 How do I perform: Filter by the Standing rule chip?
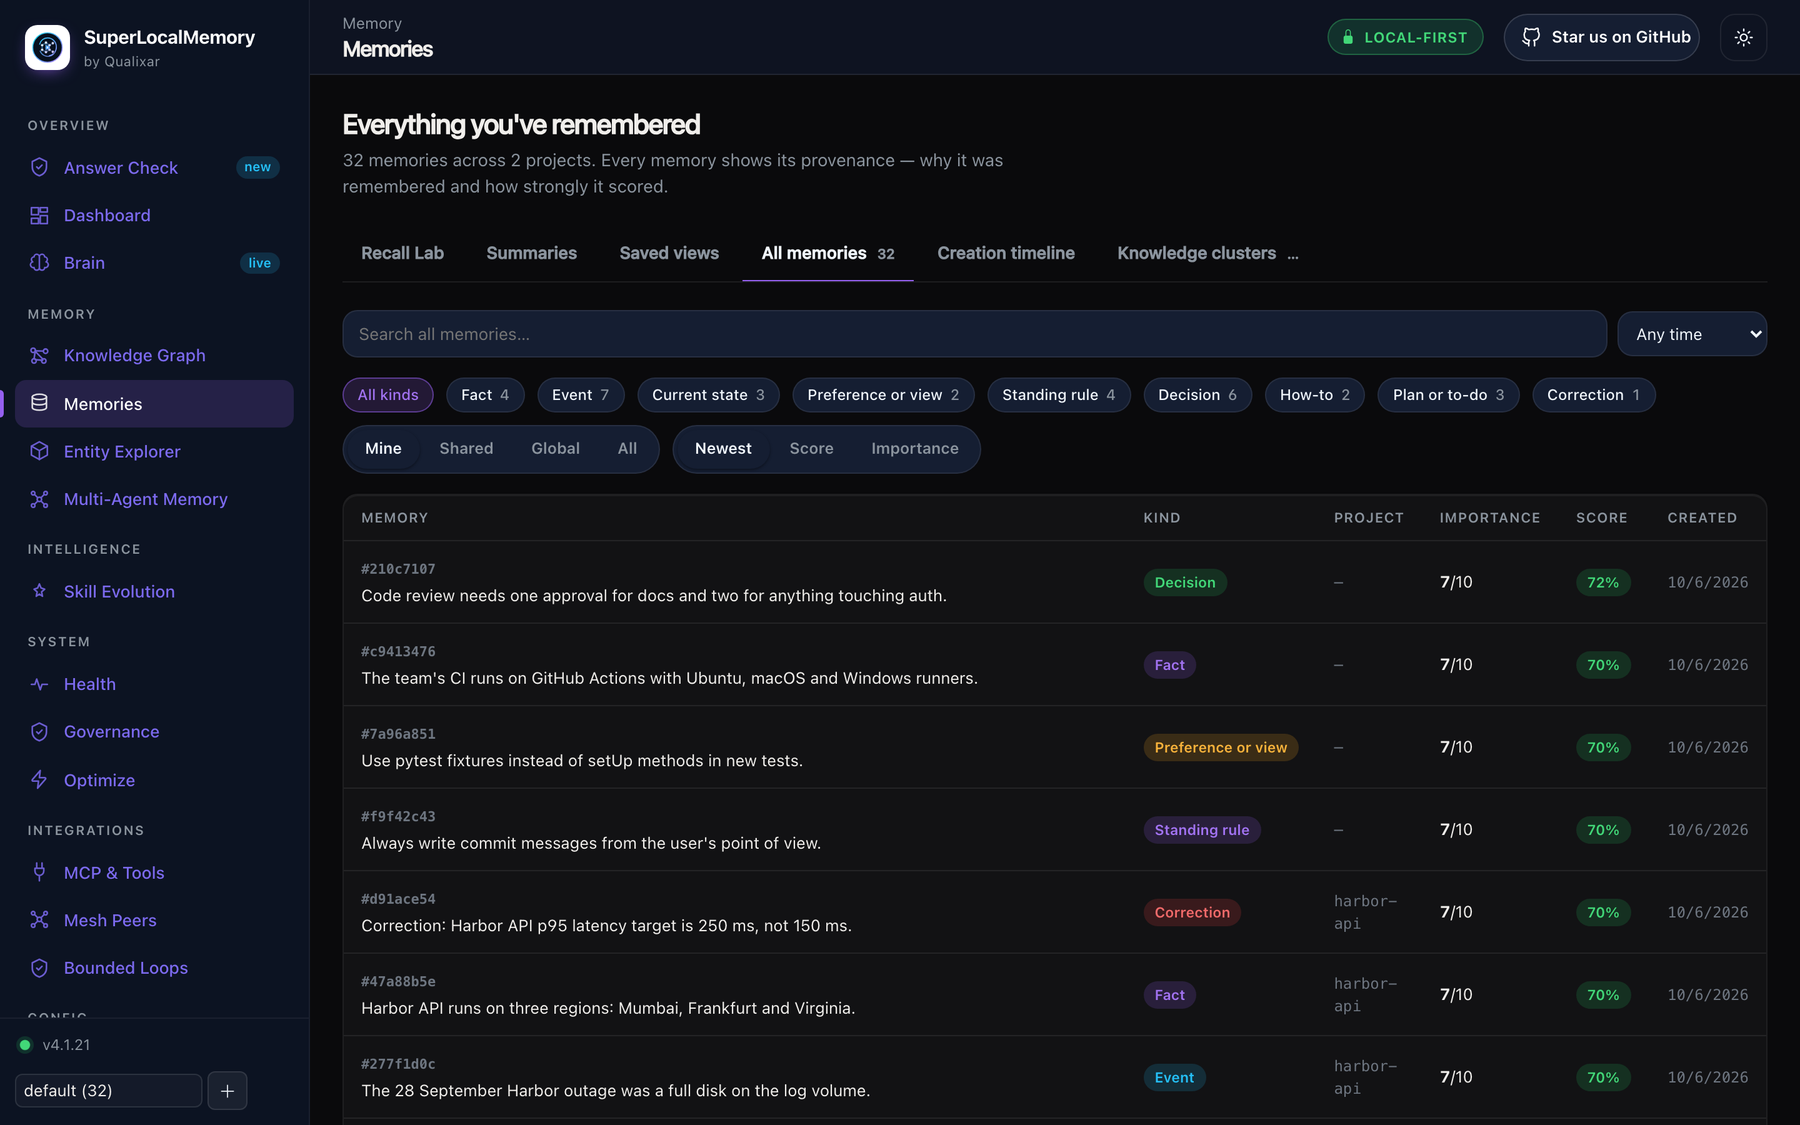tap(1058, 395)
